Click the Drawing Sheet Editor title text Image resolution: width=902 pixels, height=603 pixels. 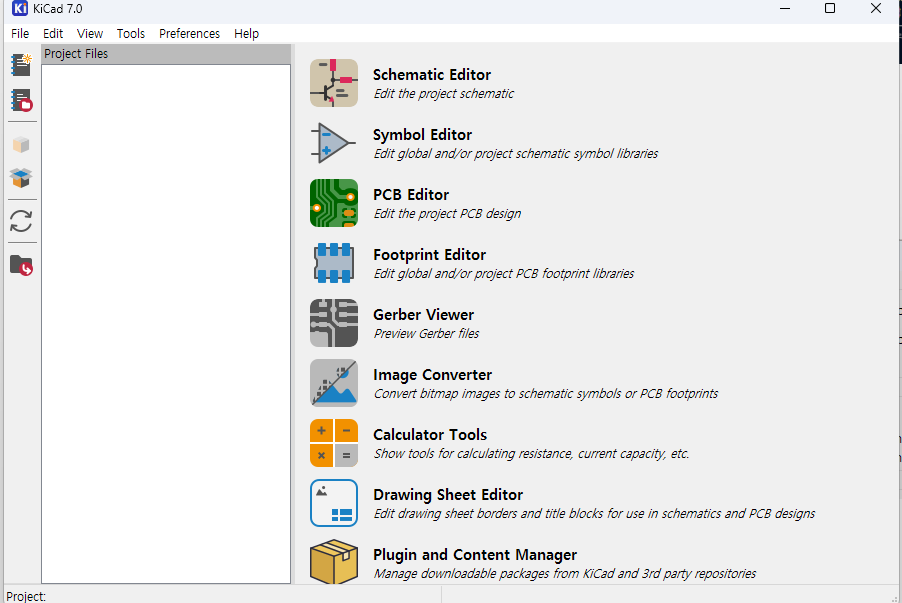coord(448,495)
